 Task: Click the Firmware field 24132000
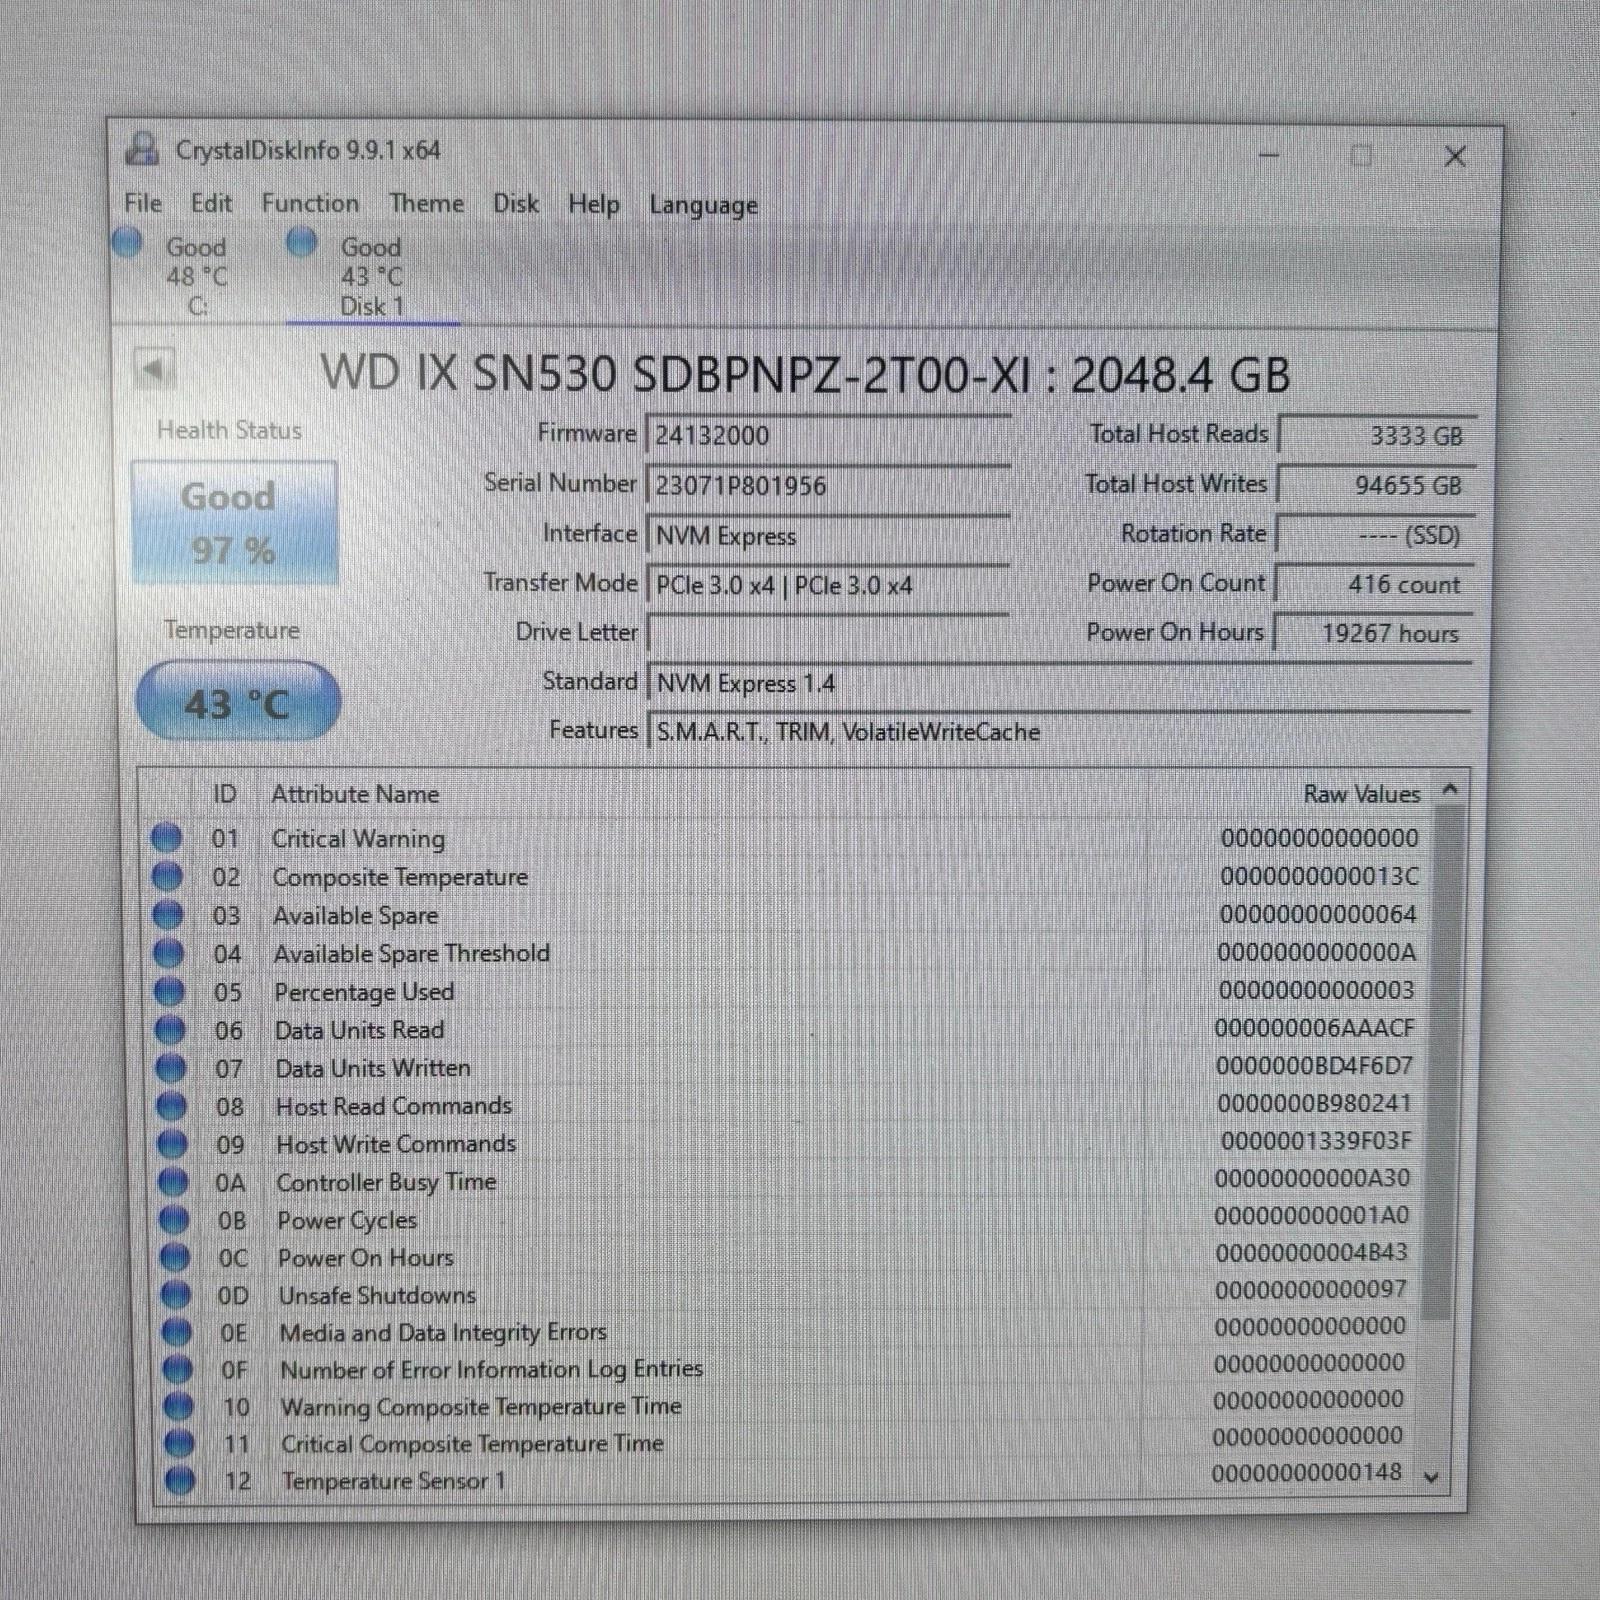click(x=829, y=435)
